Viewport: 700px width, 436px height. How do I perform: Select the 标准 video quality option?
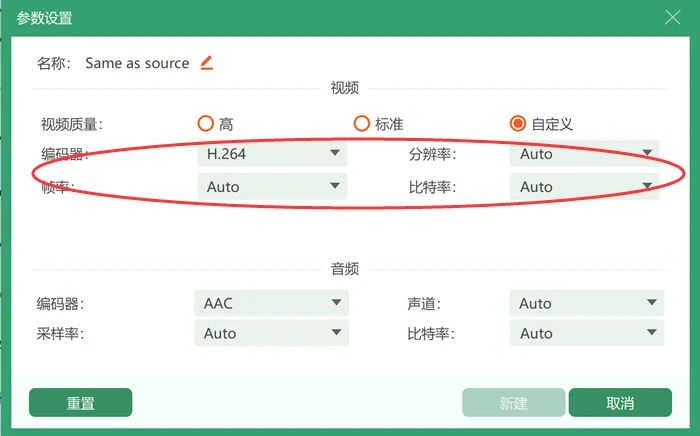point(362,124)
